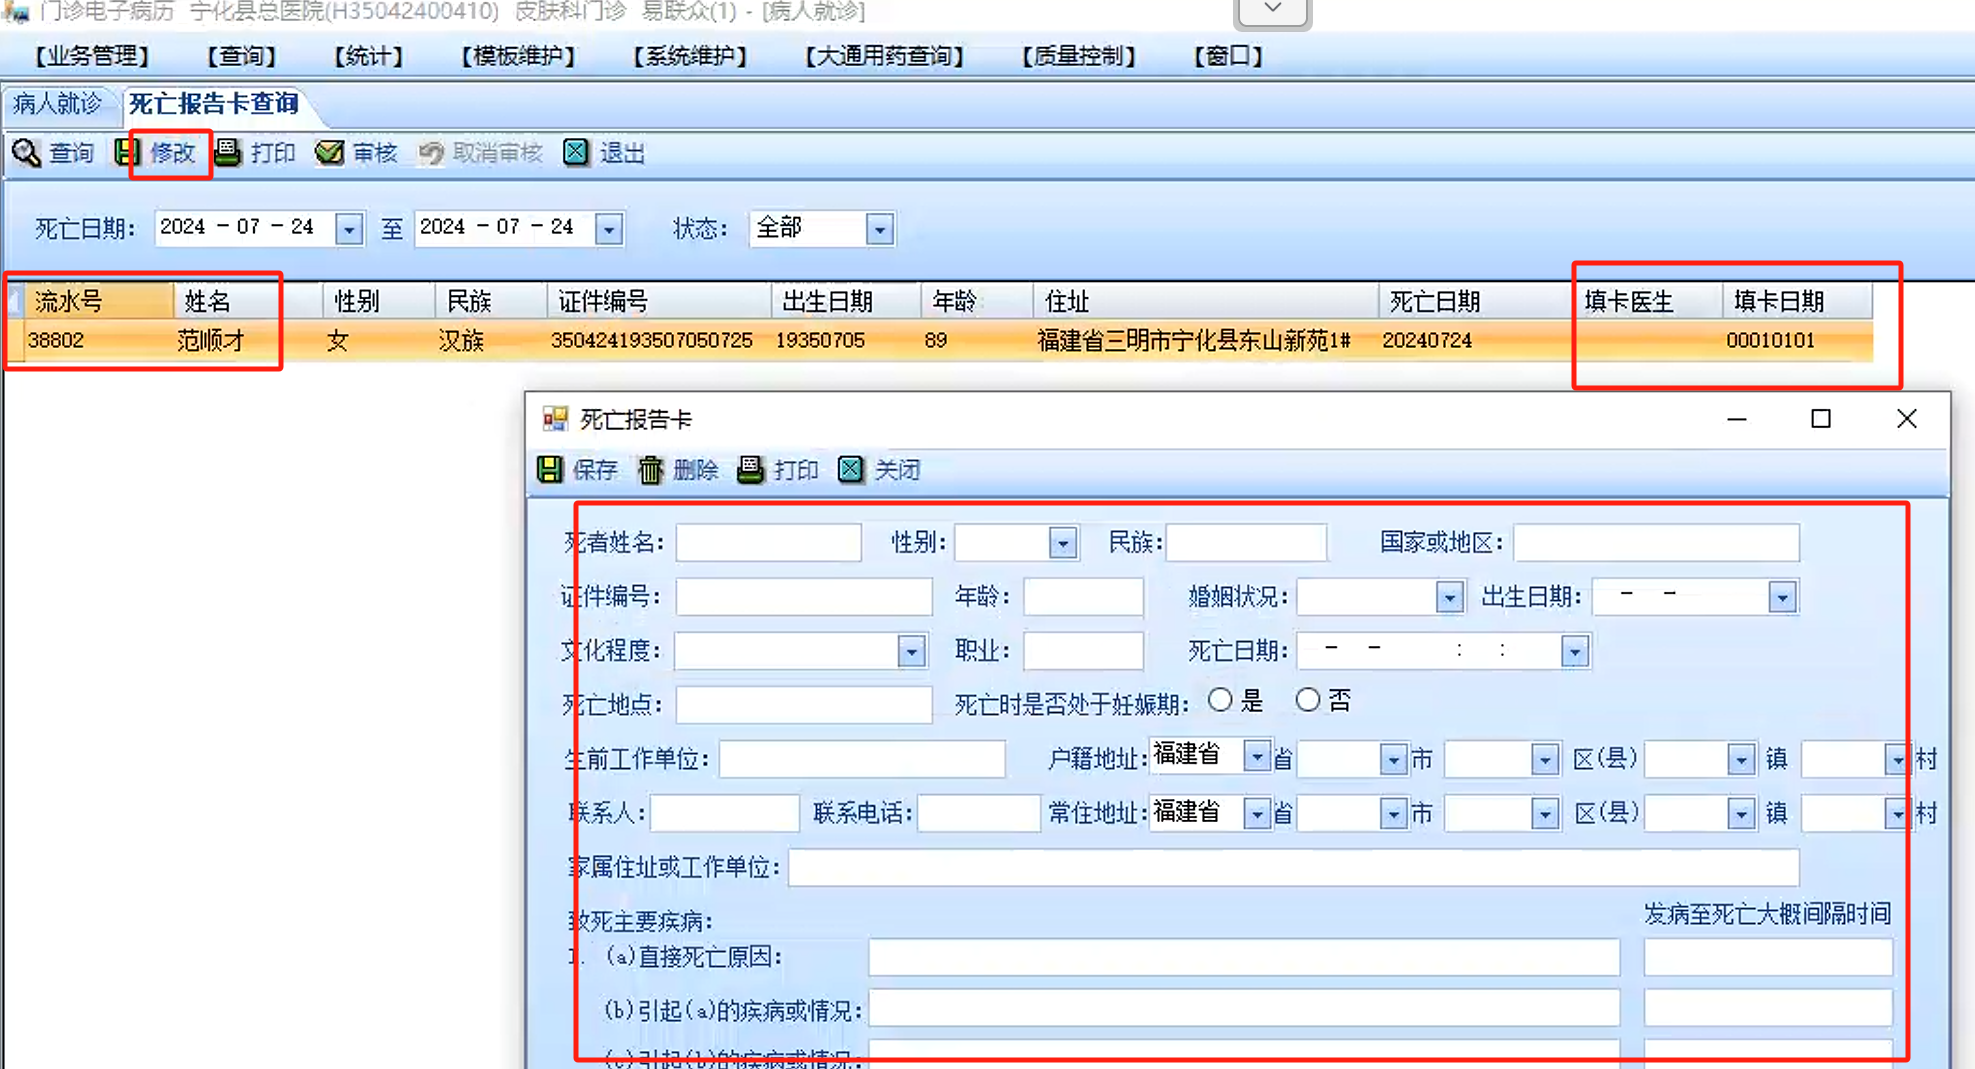This screenshot has width=1975, height=1069.
Task: Expand the 性别 gender dropdown in dialog
Action: 1063,543
